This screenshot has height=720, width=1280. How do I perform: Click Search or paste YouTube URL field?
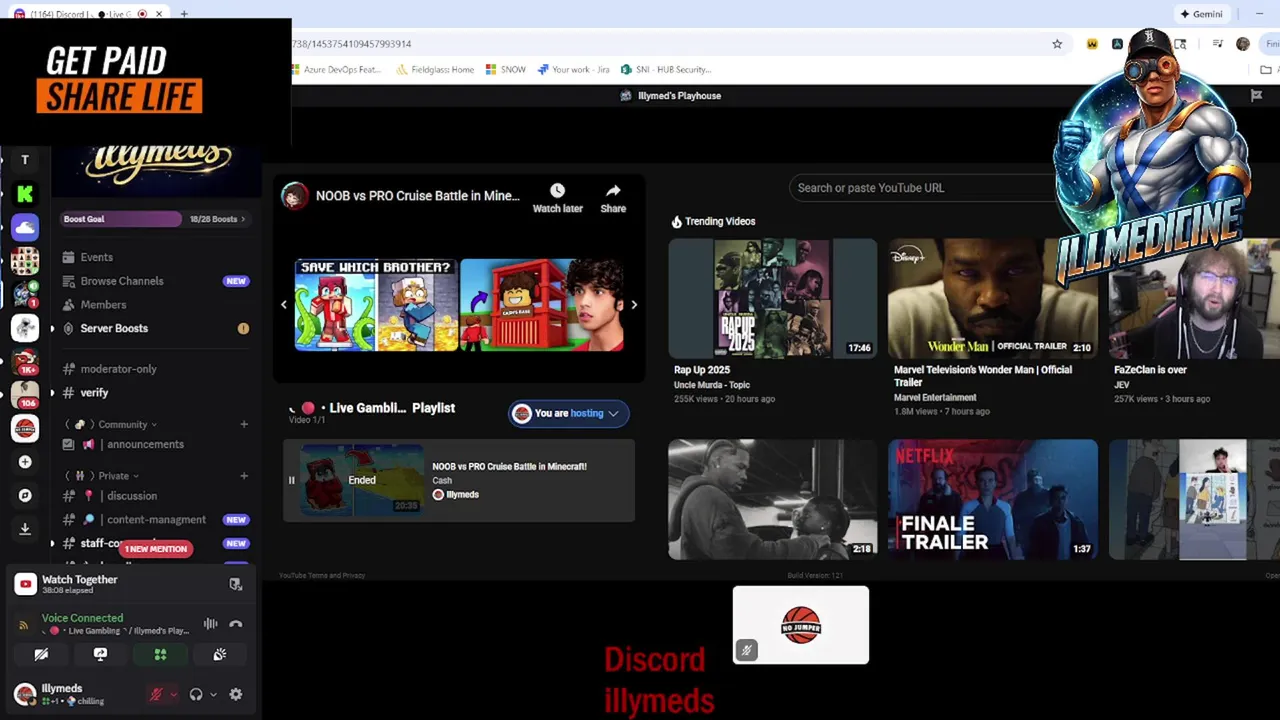tap(925, 188)
